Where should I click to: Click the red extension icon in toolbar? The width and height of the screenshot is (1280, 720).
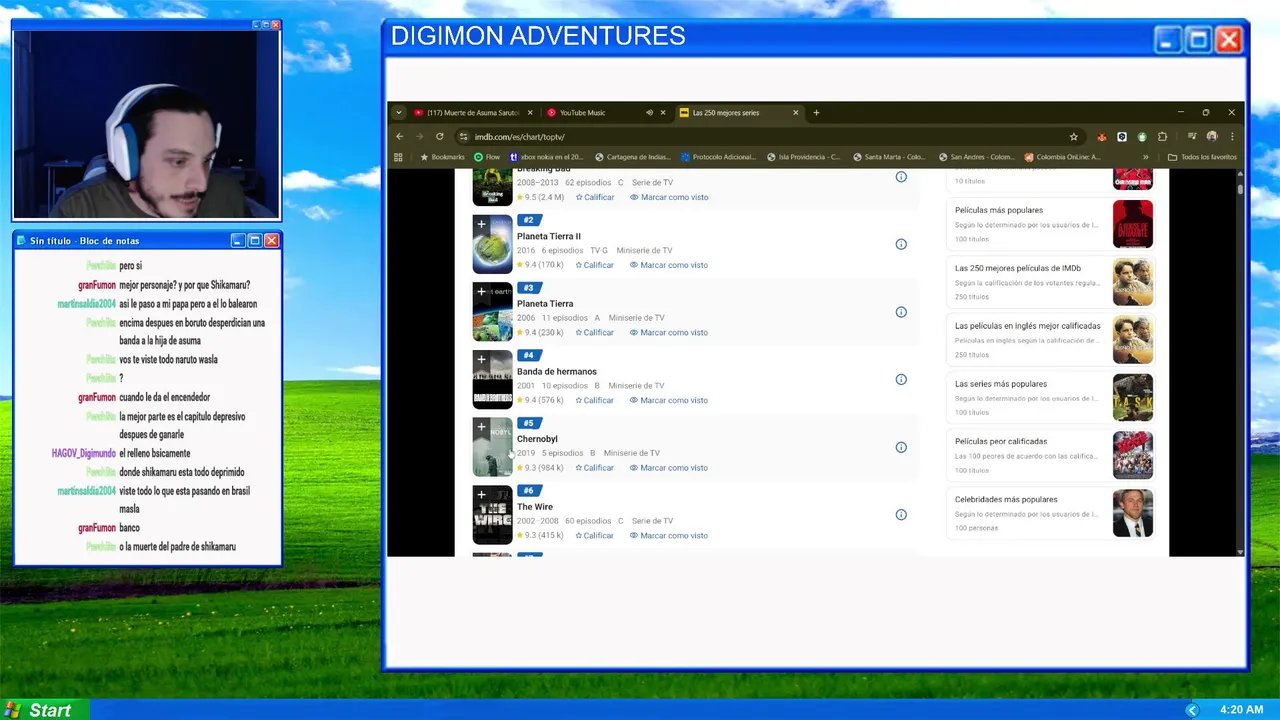pyautogui.click(x=1102, y=137)
